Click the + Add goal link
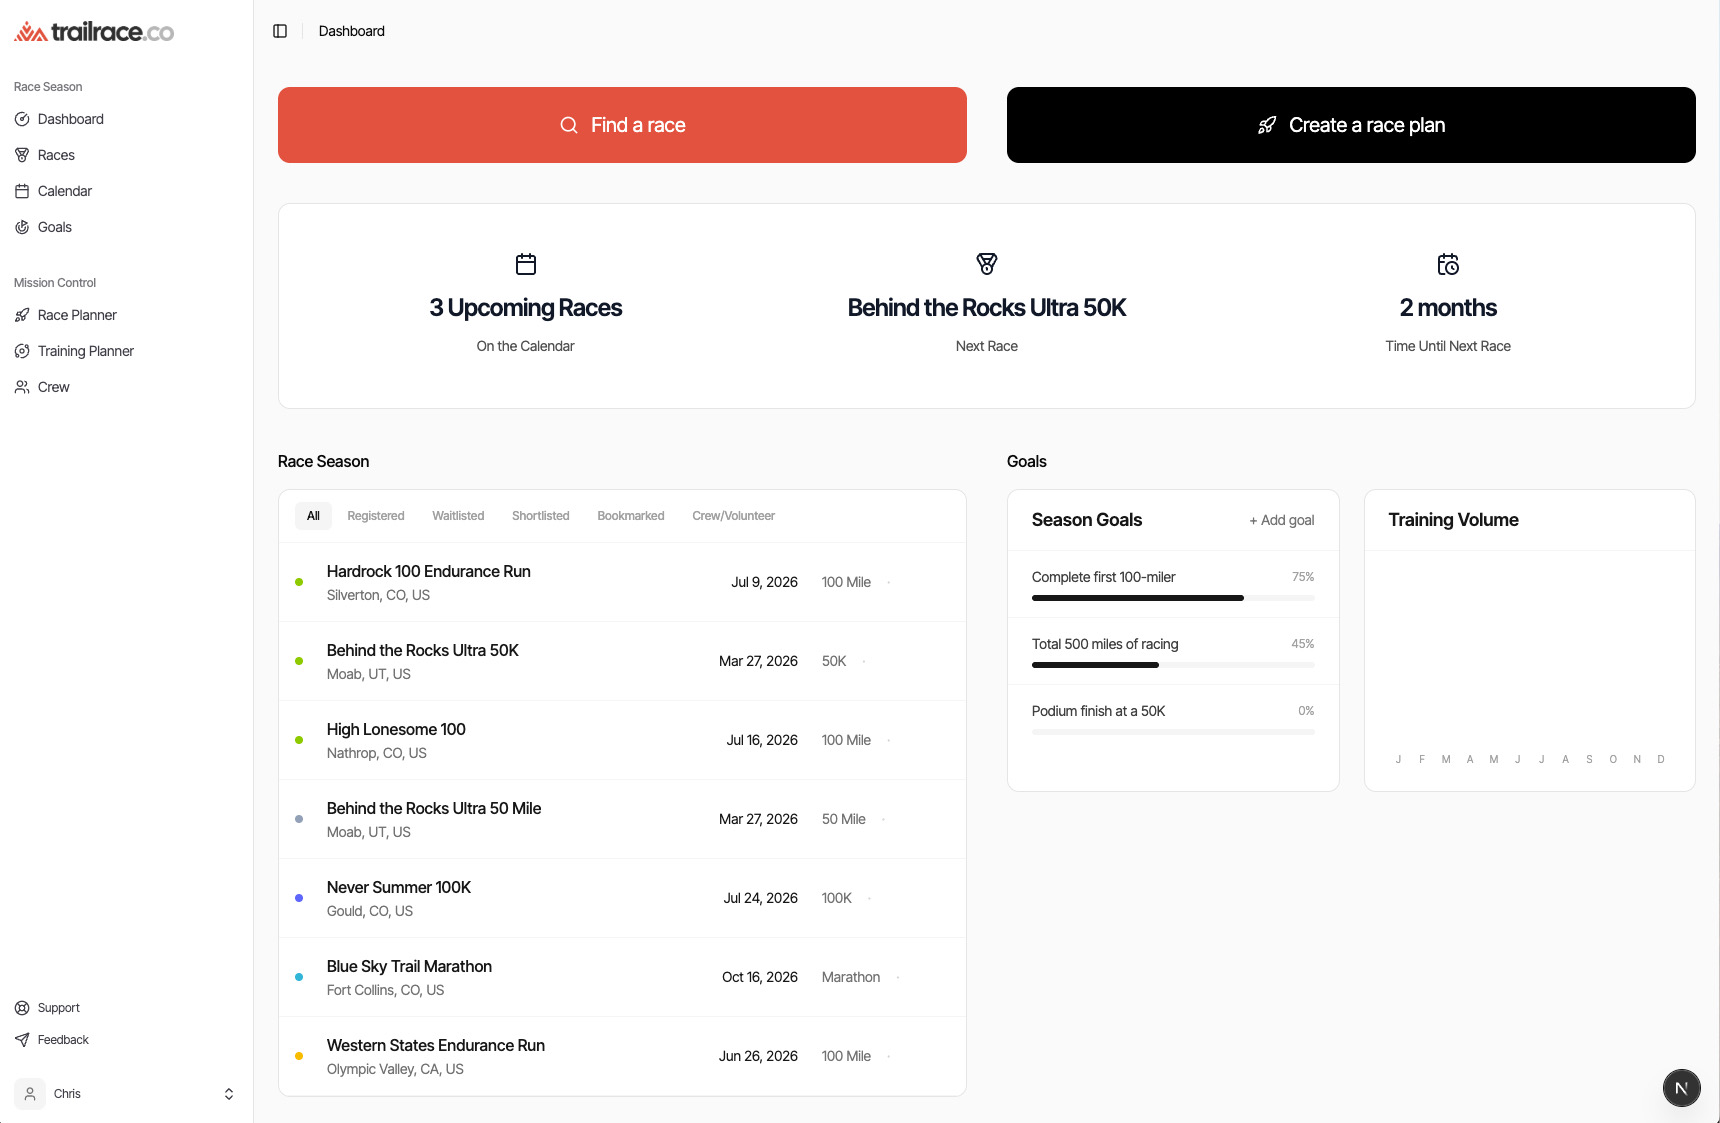Image resolution: width=1720 pixels, height=1123 pixels. click(1281, 520)
